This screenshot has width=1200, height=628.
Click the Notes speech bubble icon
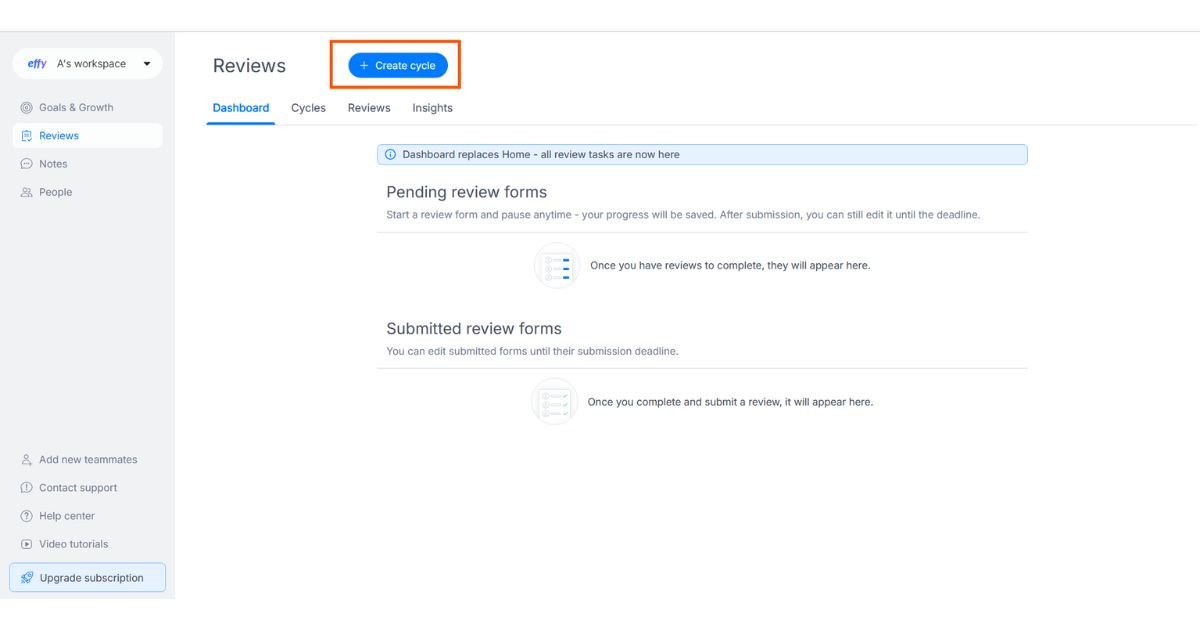point(27,164)
